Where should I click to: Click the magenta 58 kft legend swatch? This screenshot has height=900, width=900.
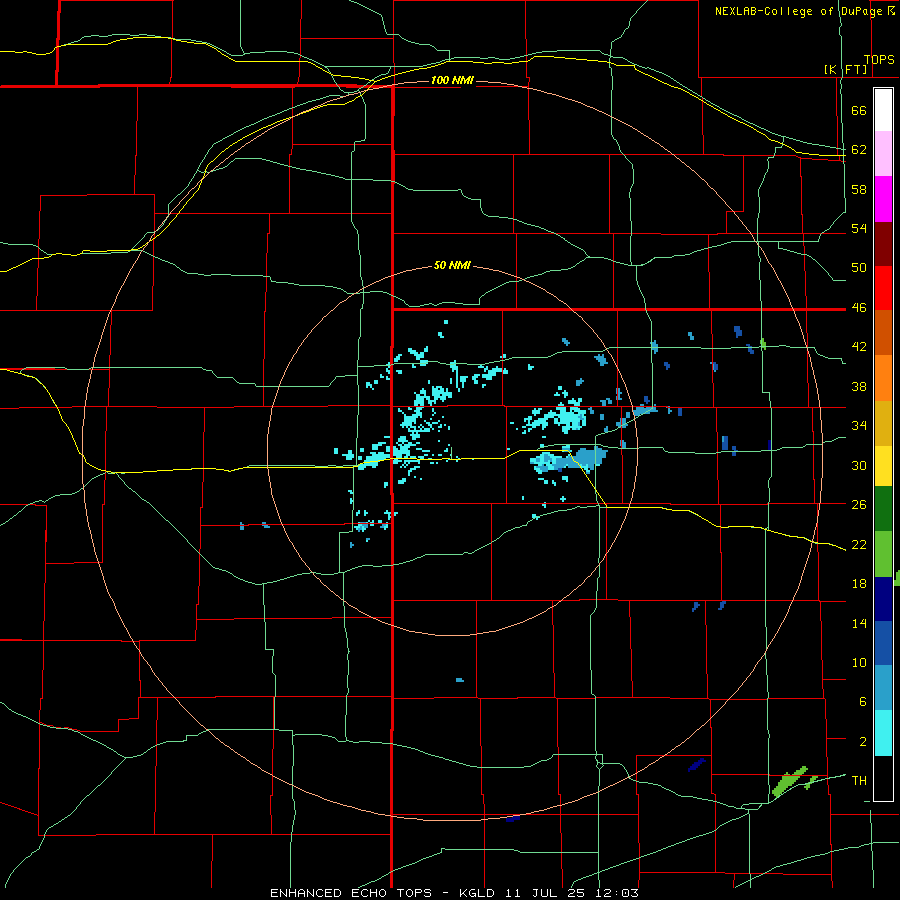point(883,199)
